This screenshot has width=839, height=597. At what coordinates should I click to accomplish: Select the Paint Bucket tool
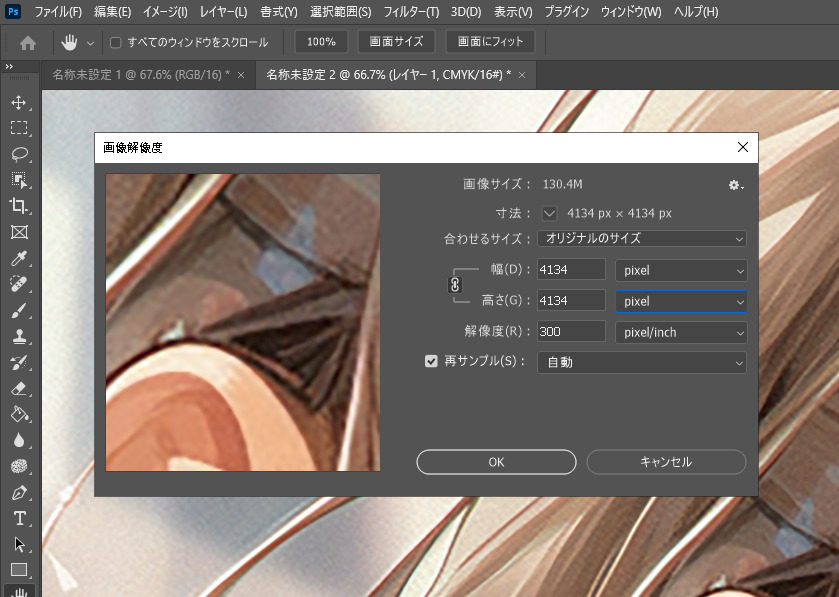pos(19,415)
